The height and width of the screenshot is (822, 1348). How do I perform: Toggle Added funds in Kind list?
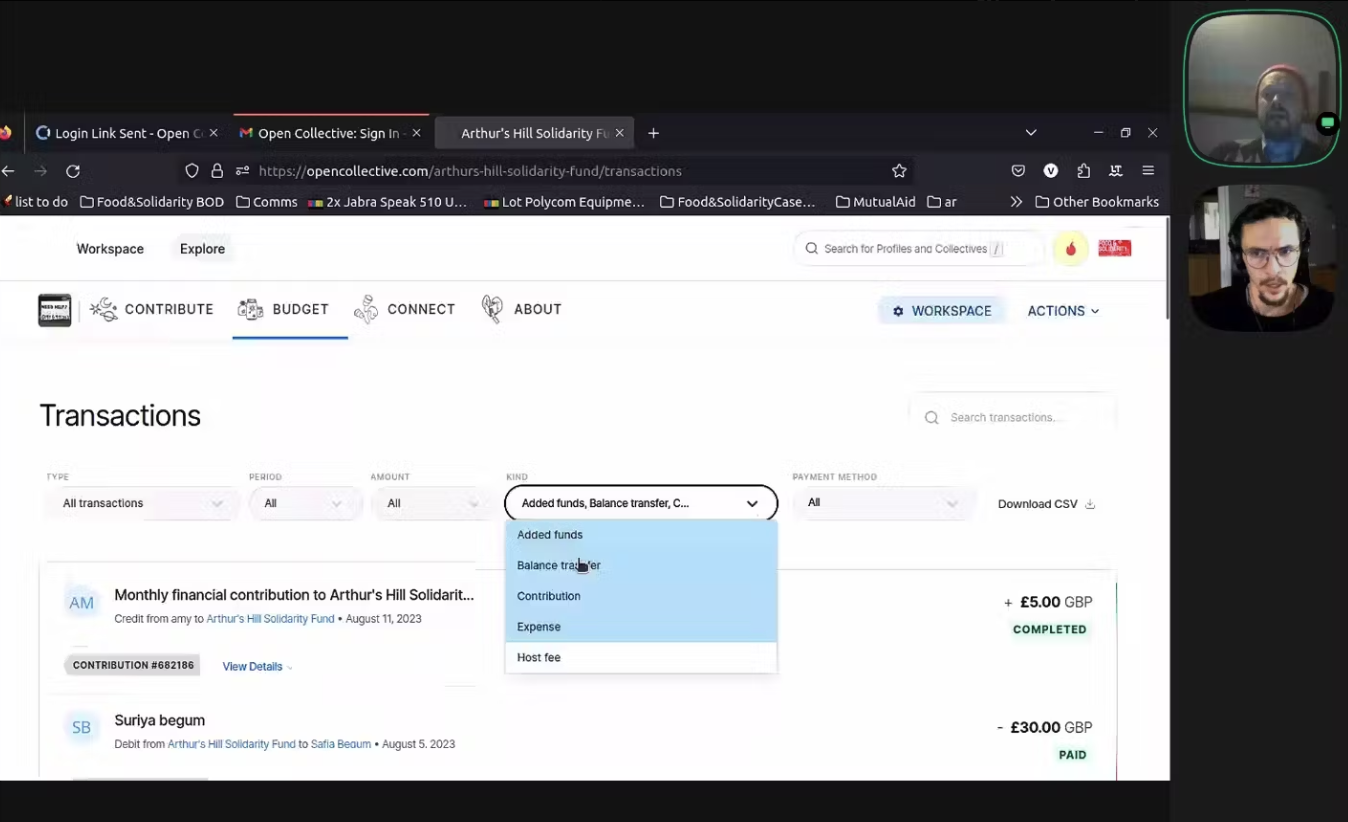(x=641, y=535)
